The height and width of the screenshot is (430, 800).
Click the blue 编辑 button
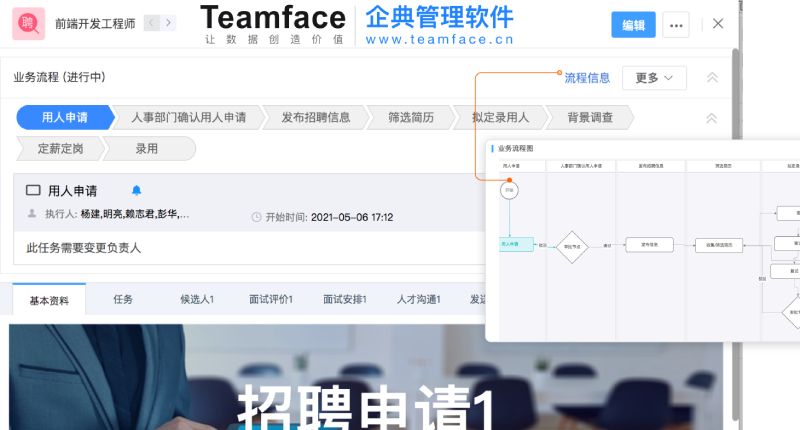coord(633,24)
